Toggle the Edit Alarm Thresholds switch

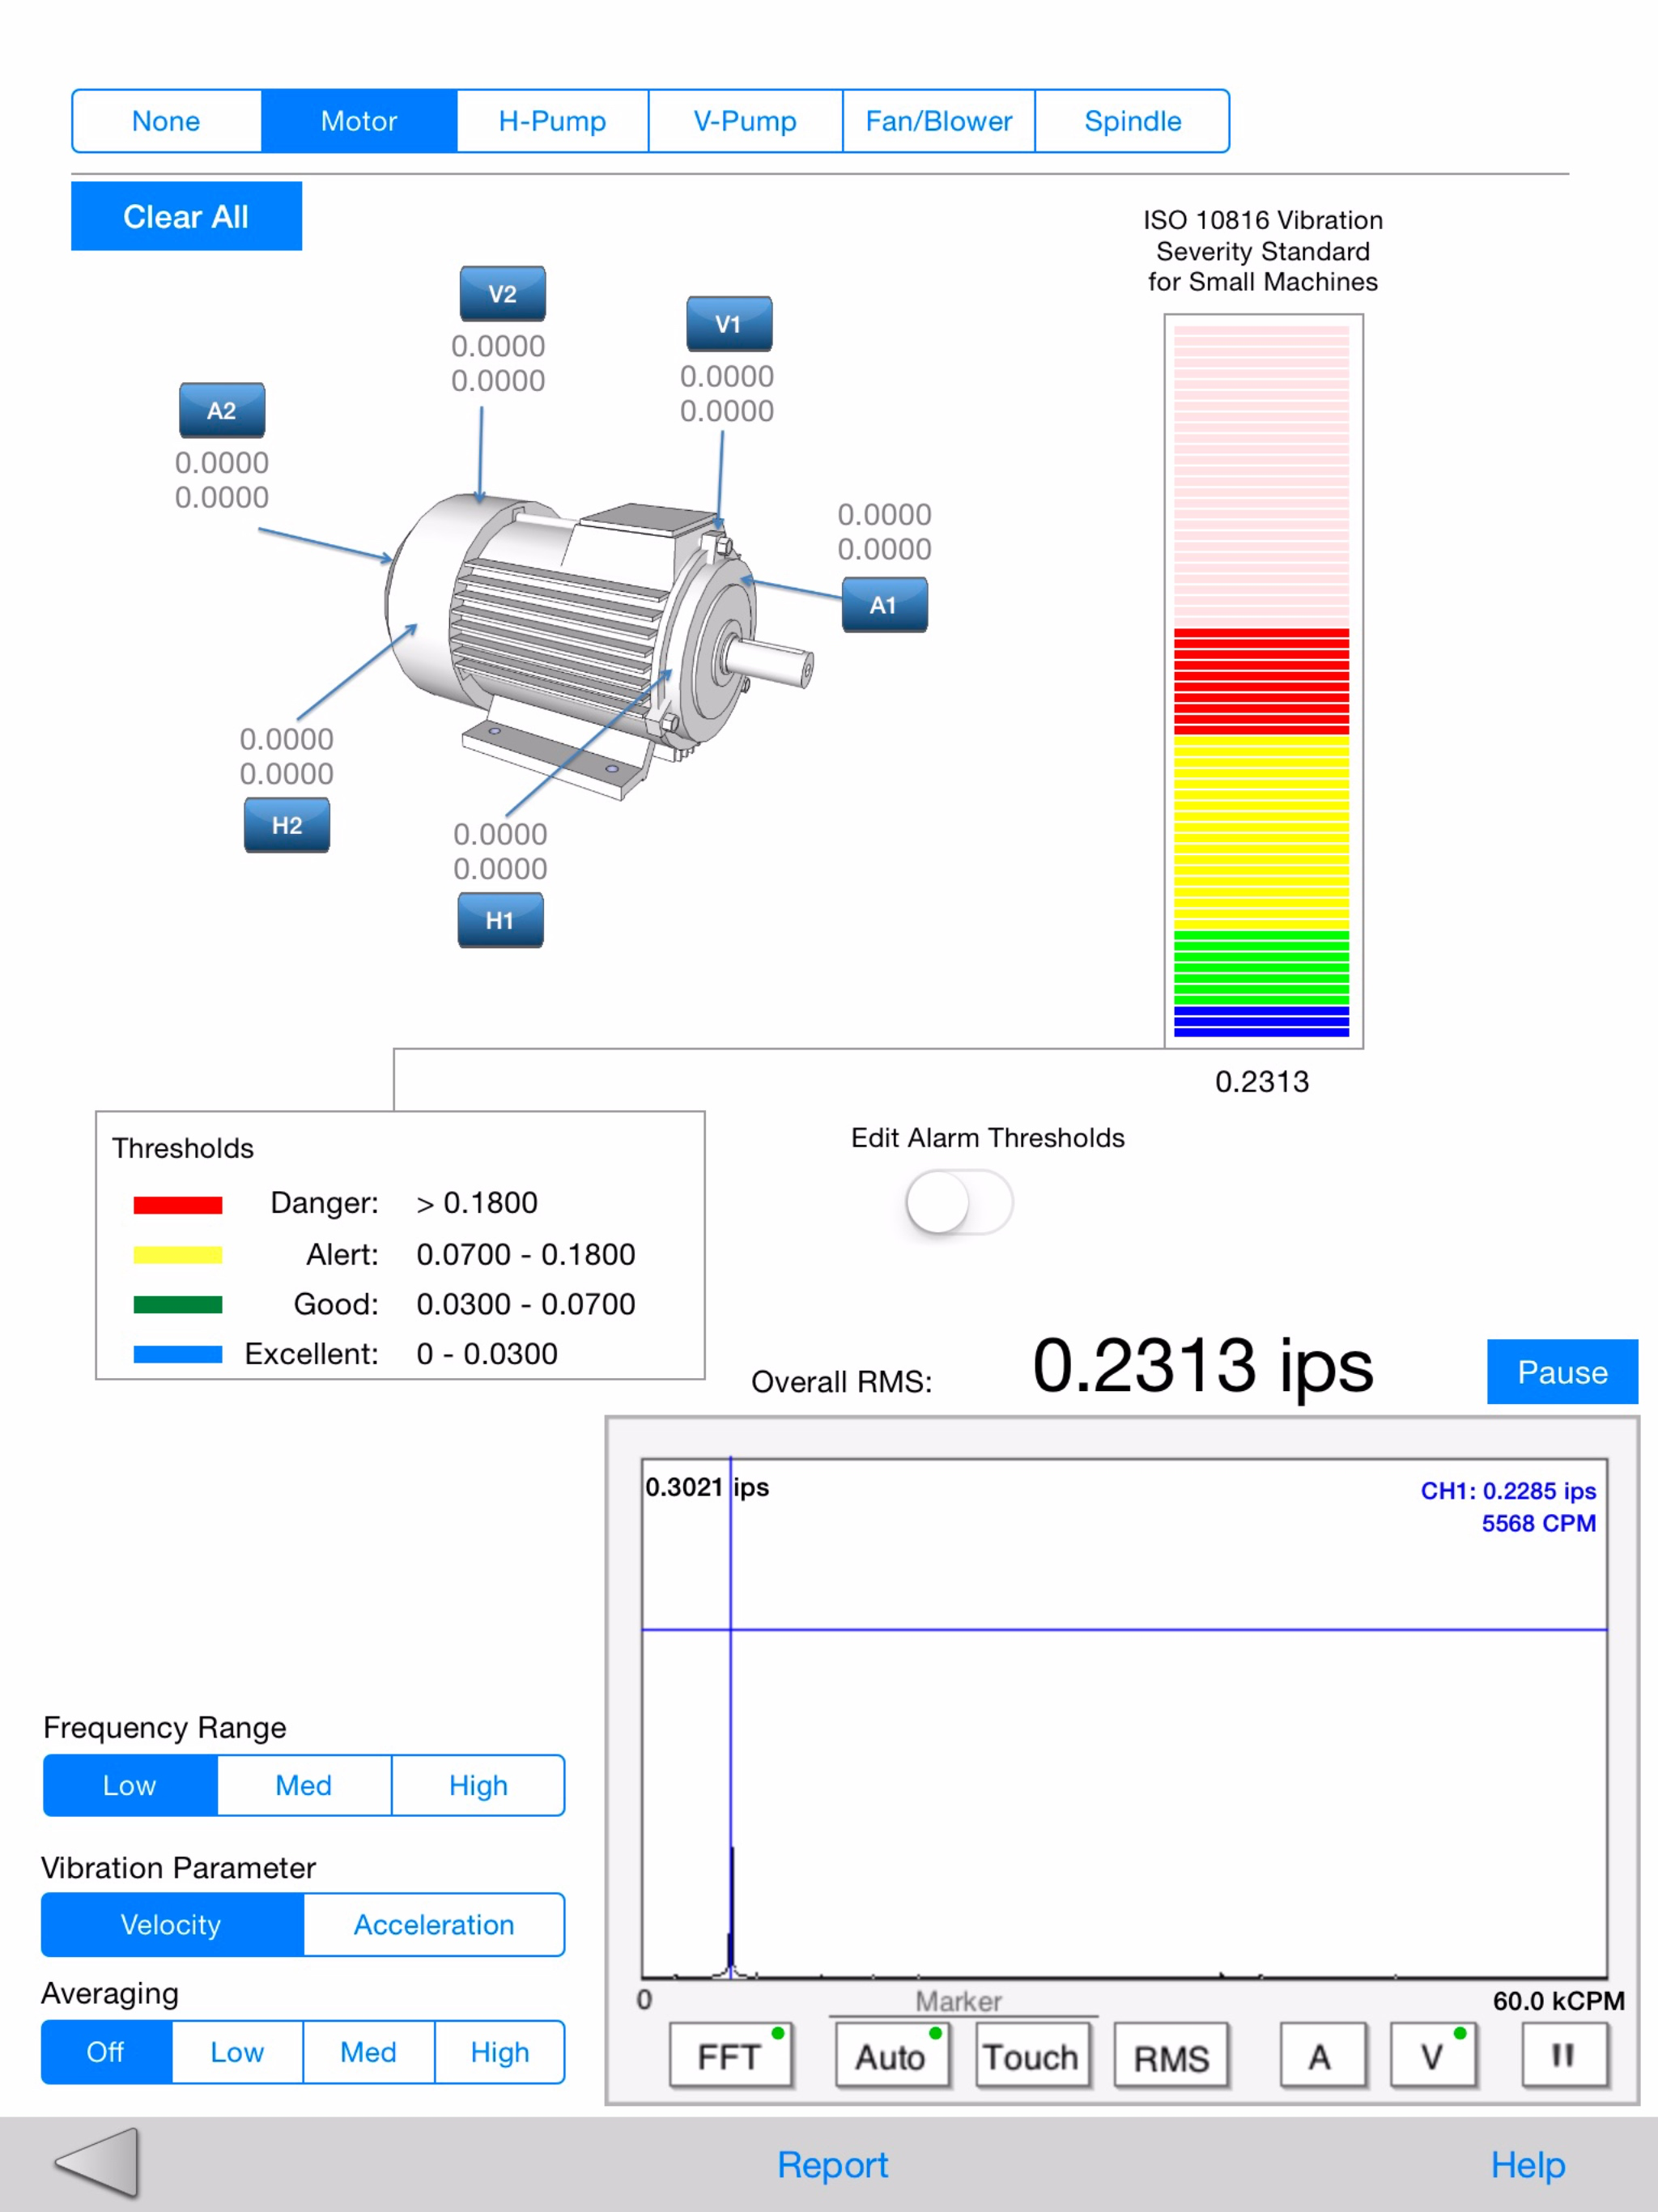pyautogui.click(x=958, y=1202)
